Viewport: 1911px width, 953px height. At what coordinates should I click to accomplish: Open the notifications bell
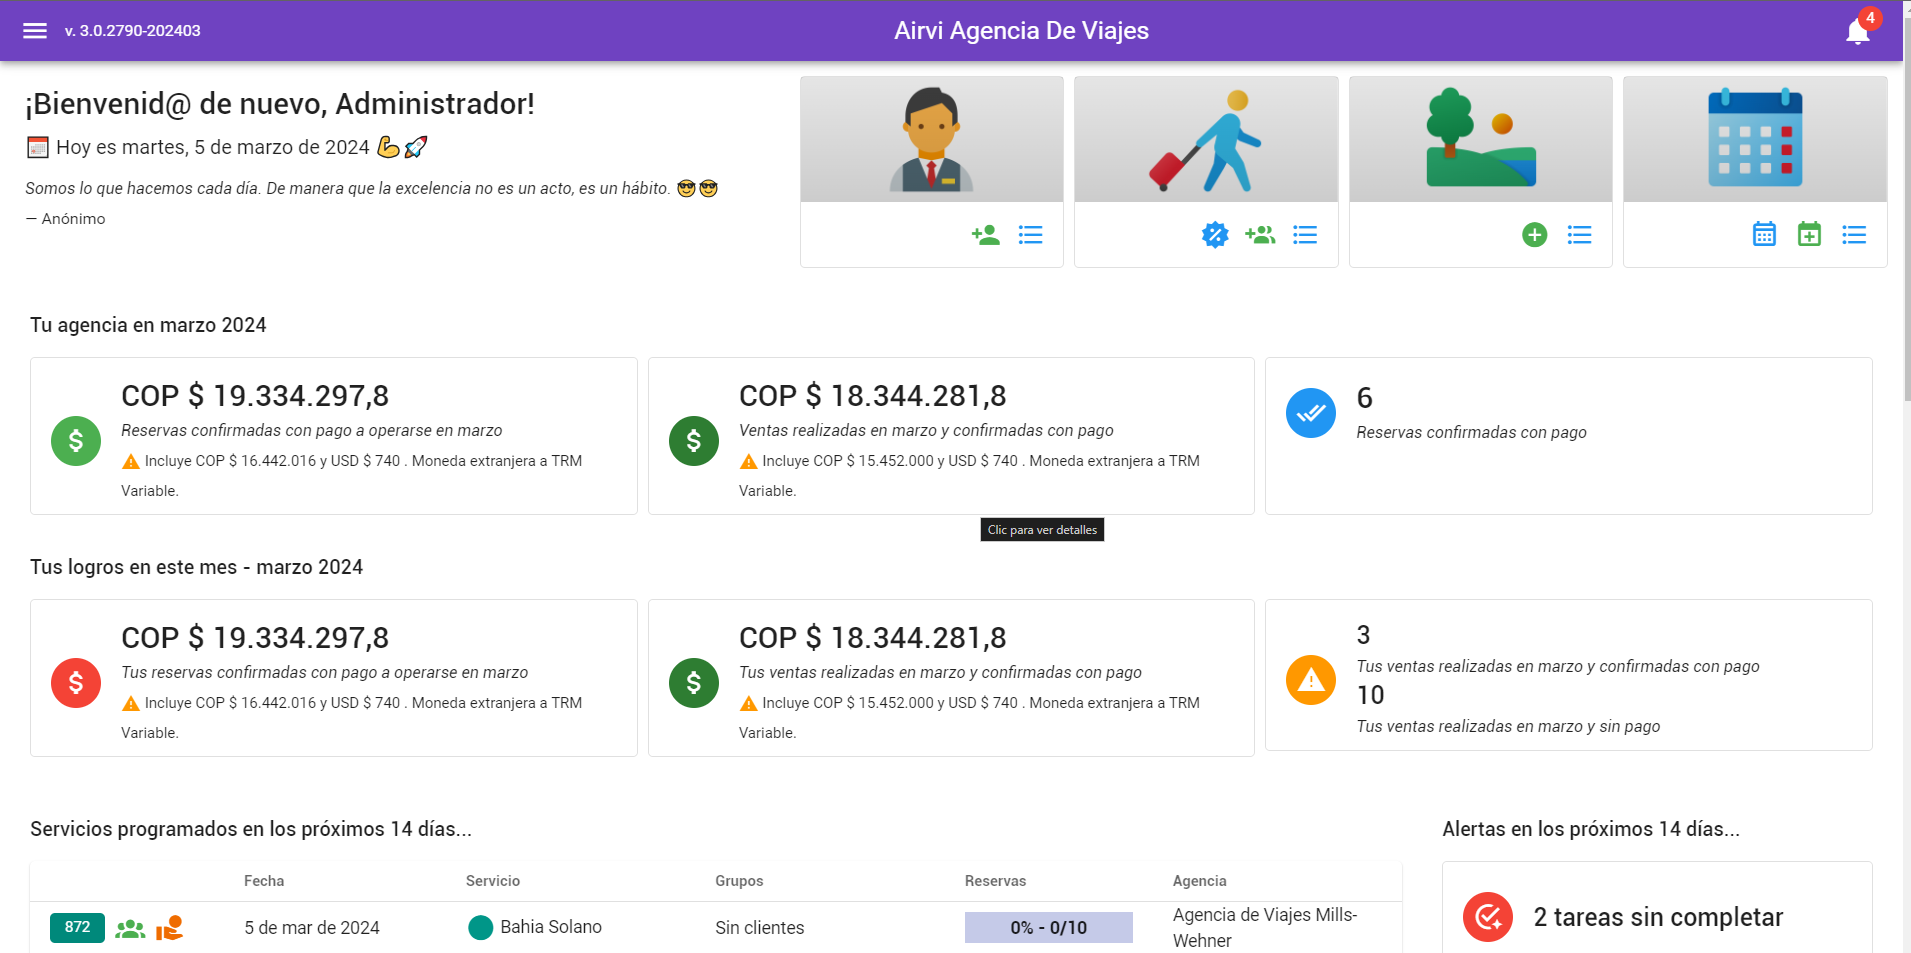(x=1857, y=32)
